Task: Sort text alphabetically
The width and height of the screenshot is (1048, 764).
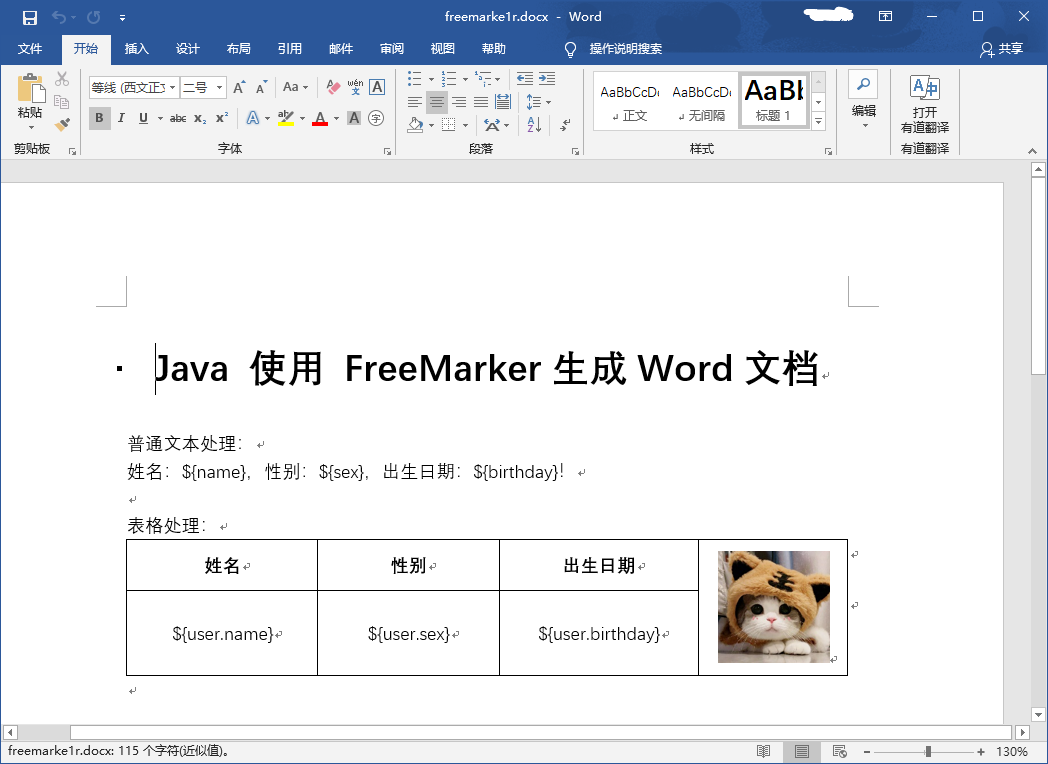Action: click(x=534, y=125)
